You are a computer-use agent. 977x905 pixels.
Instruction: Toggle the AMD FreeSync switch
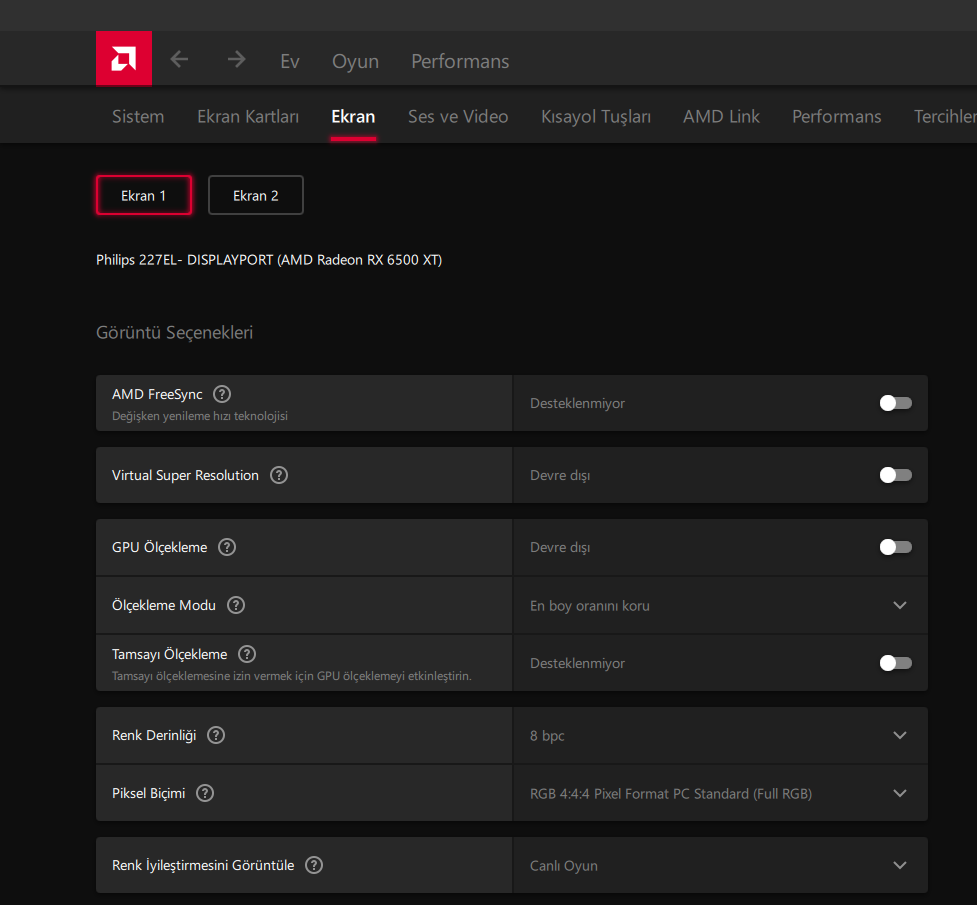tap(895, 403)
